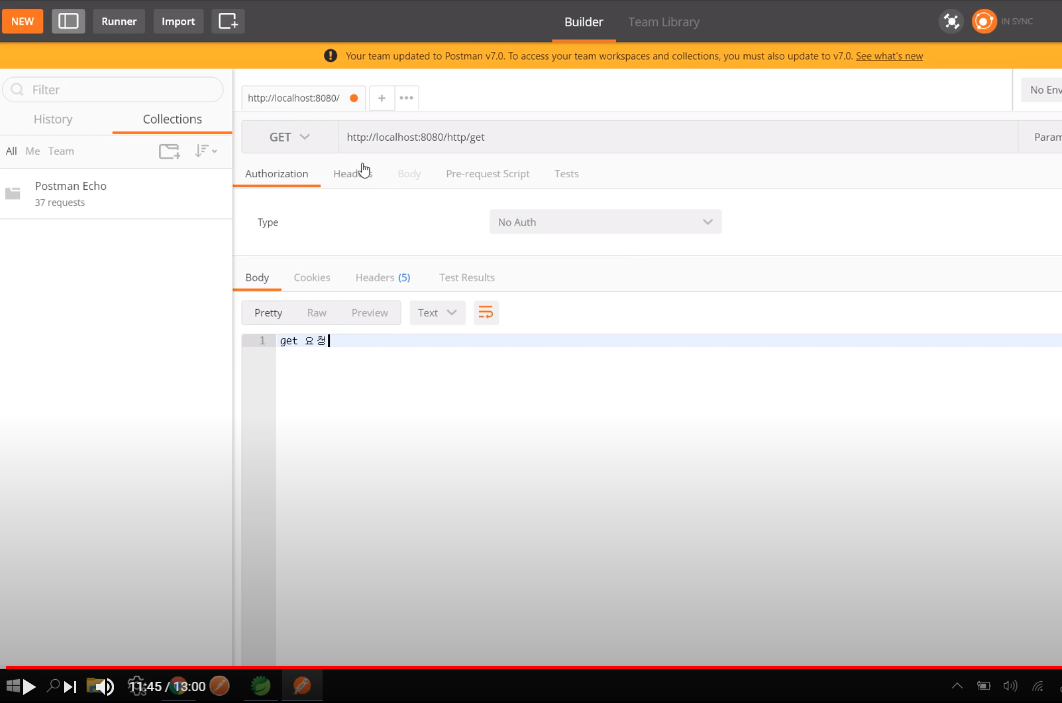1062x703 pixels.
Task: Open the Runner
Action: (119, 21)
